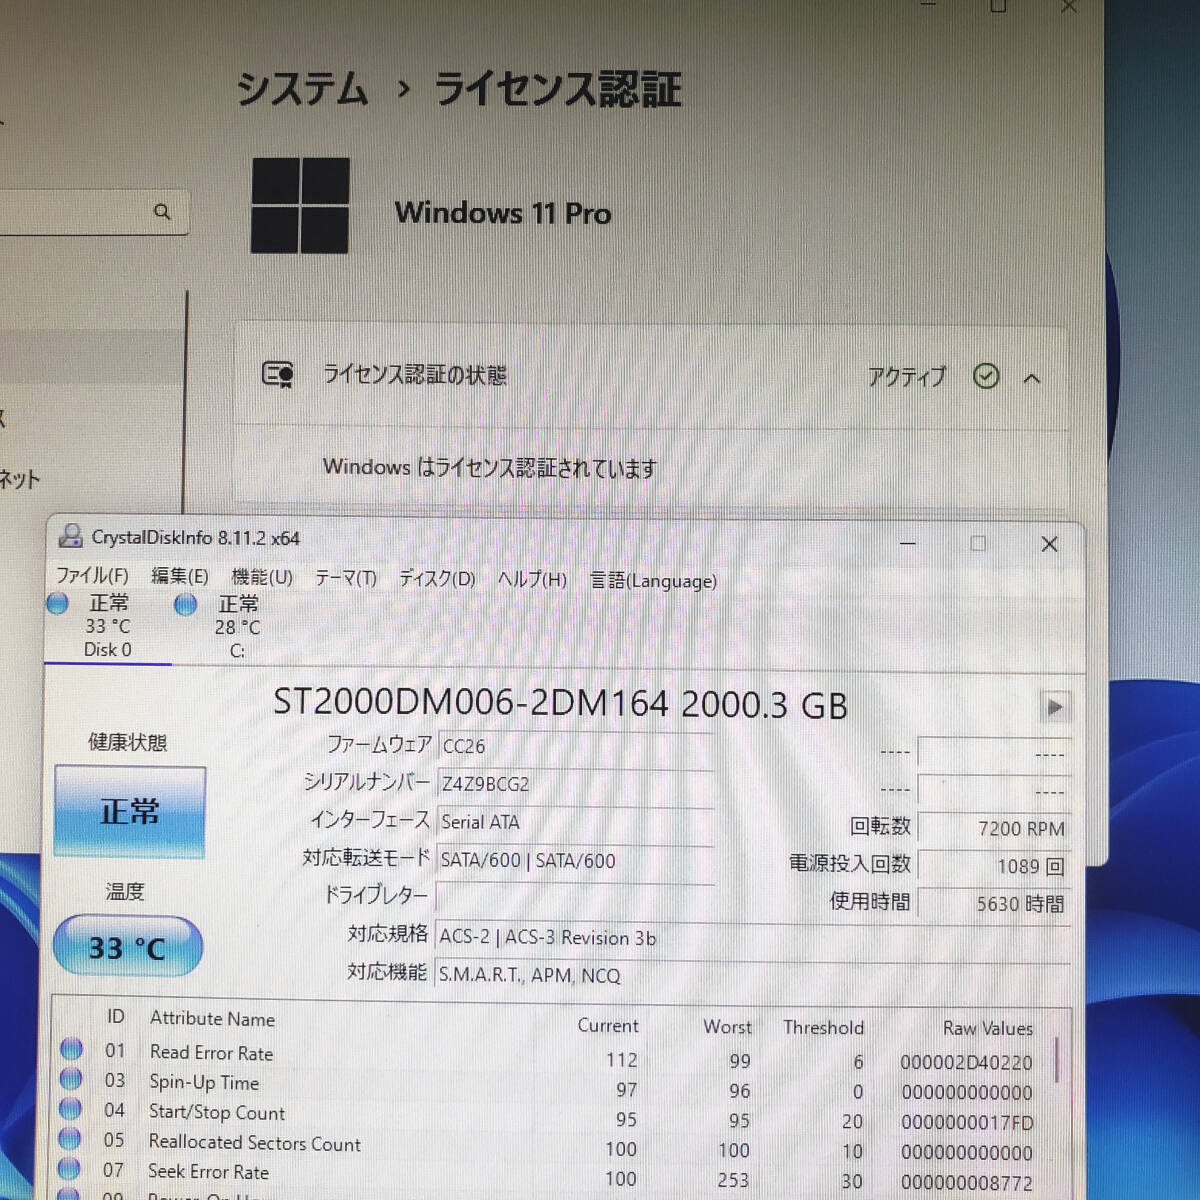Open the 言語(Language) menu
This screenshot has height=1200, width=1200.
[653, 581]
